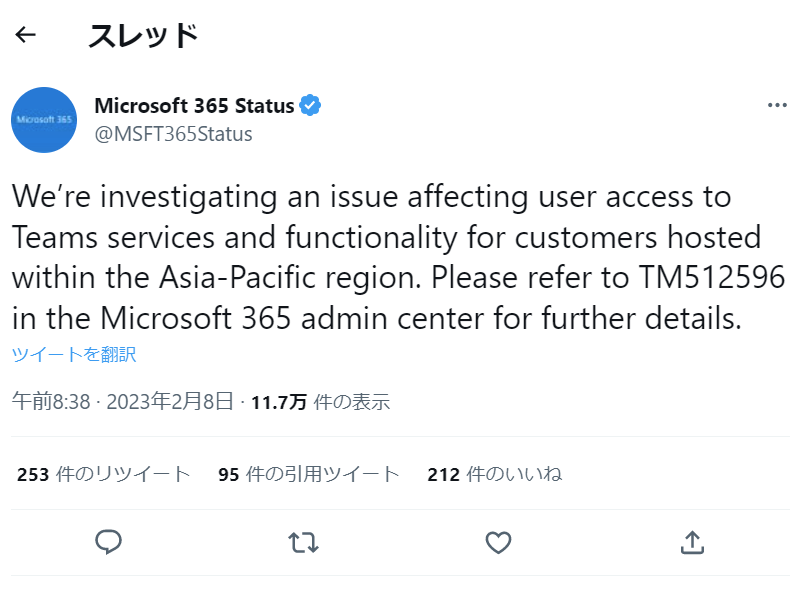Click the 2023年2月8日 date

click(168, 402)
